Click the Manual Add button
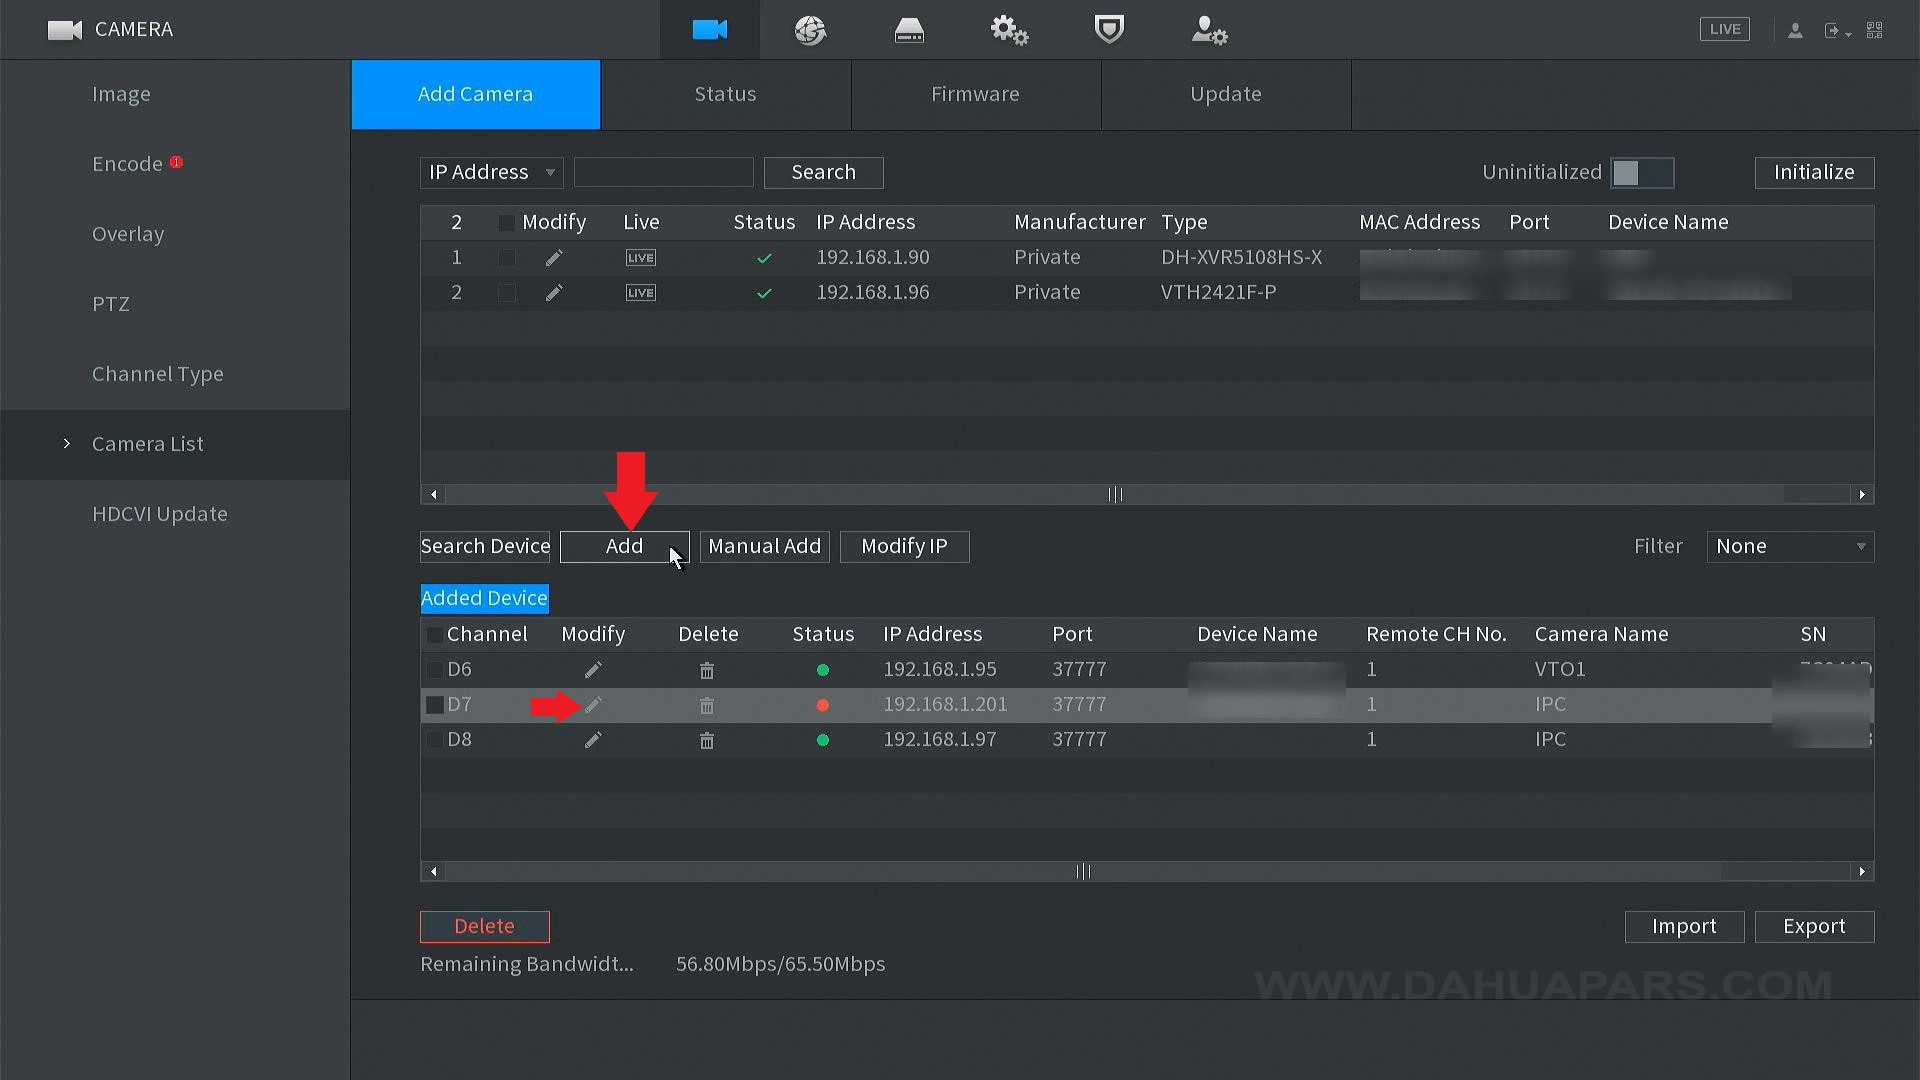This screenshot has width=1920, height=1080. tap(765, 547)
